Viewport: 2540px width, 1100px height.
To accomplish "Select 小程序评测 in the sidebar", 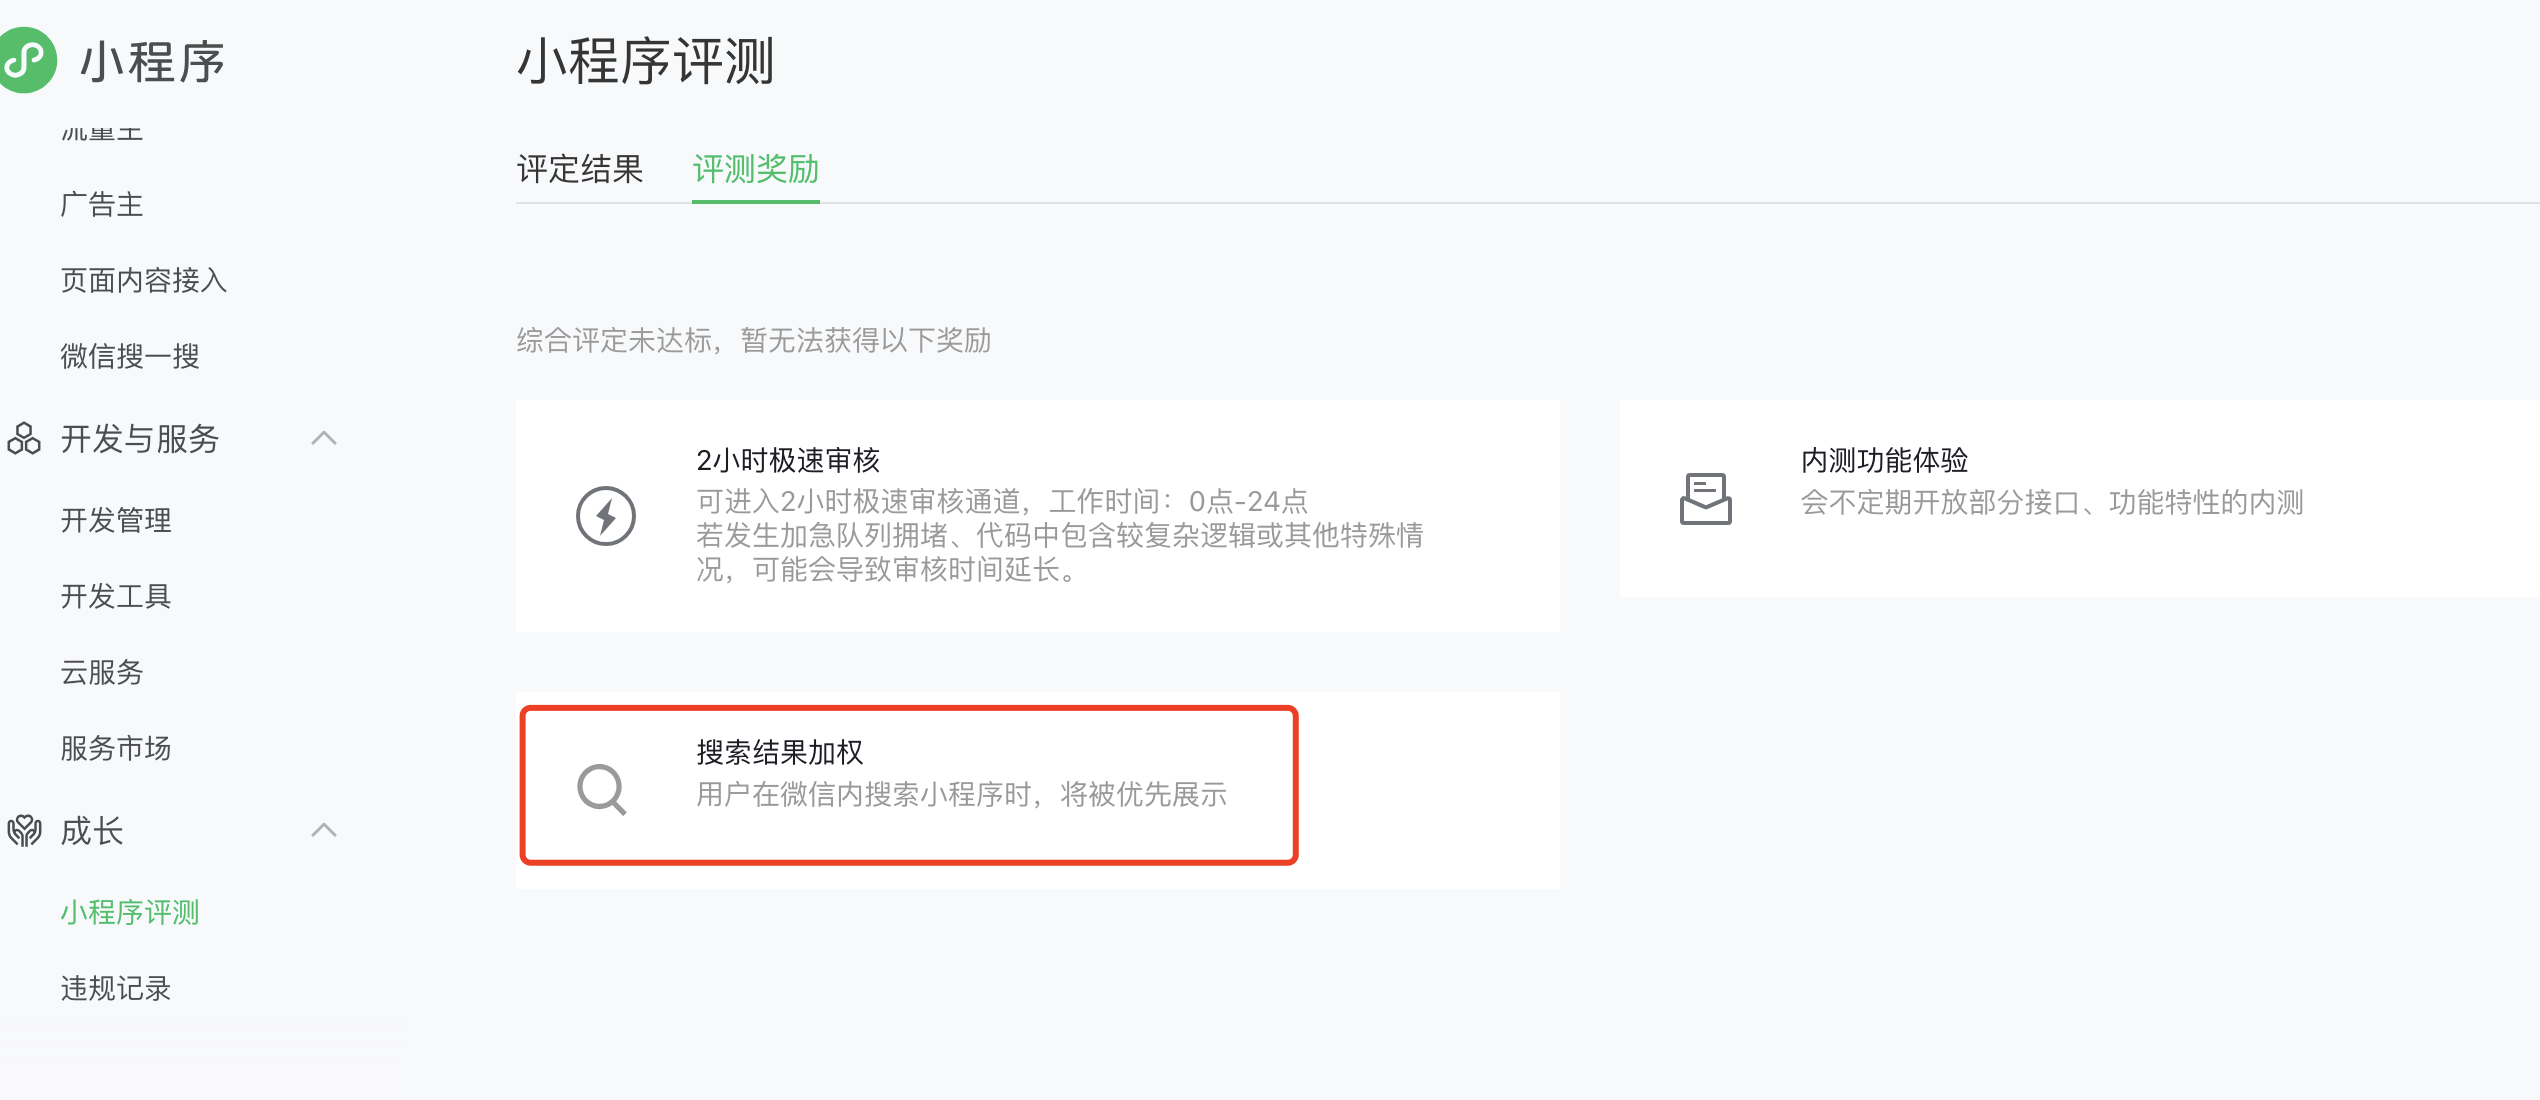I will 130,912.
